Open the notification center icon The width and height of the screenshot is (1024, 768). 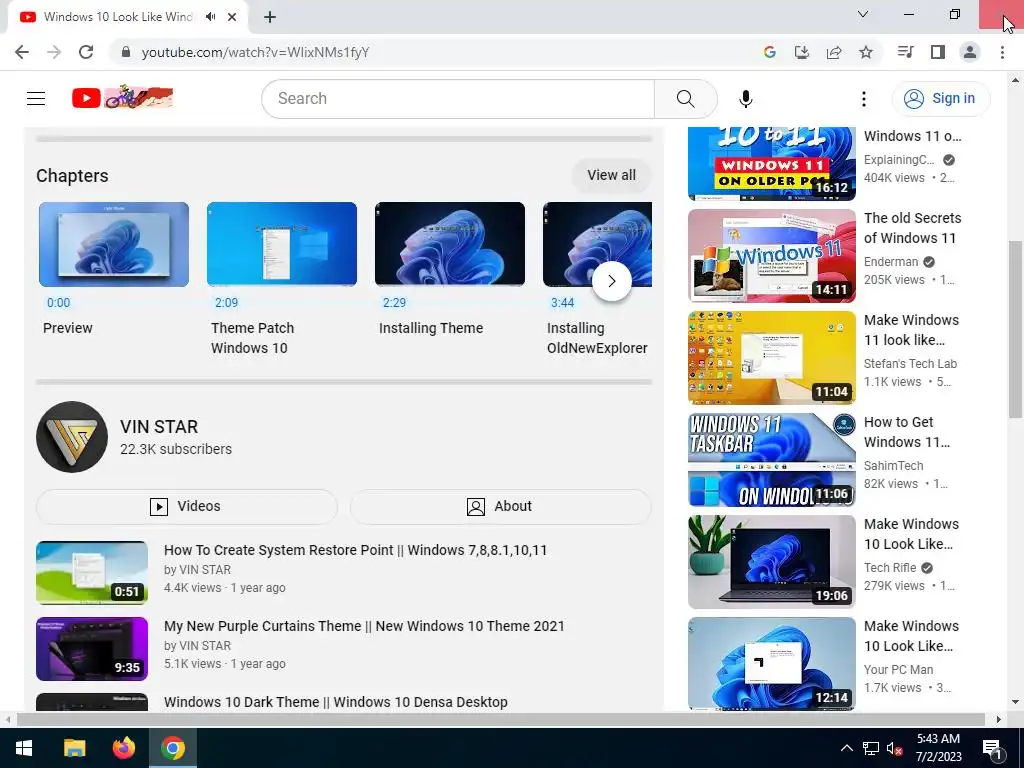(x=992, y=748)
